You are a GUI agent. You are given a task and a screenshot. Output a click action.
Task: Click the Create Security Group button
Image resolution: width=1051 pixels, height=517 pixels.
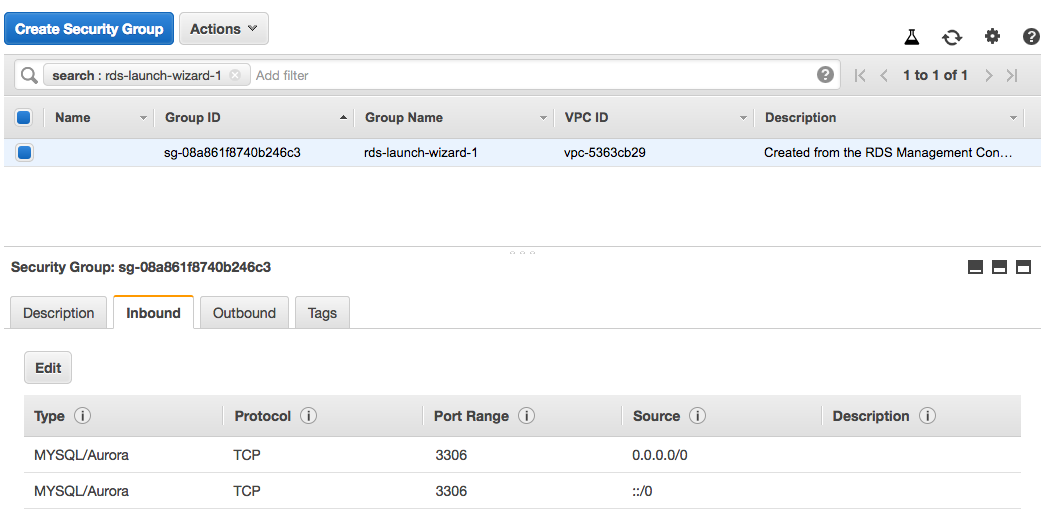(x=89, y=29)
